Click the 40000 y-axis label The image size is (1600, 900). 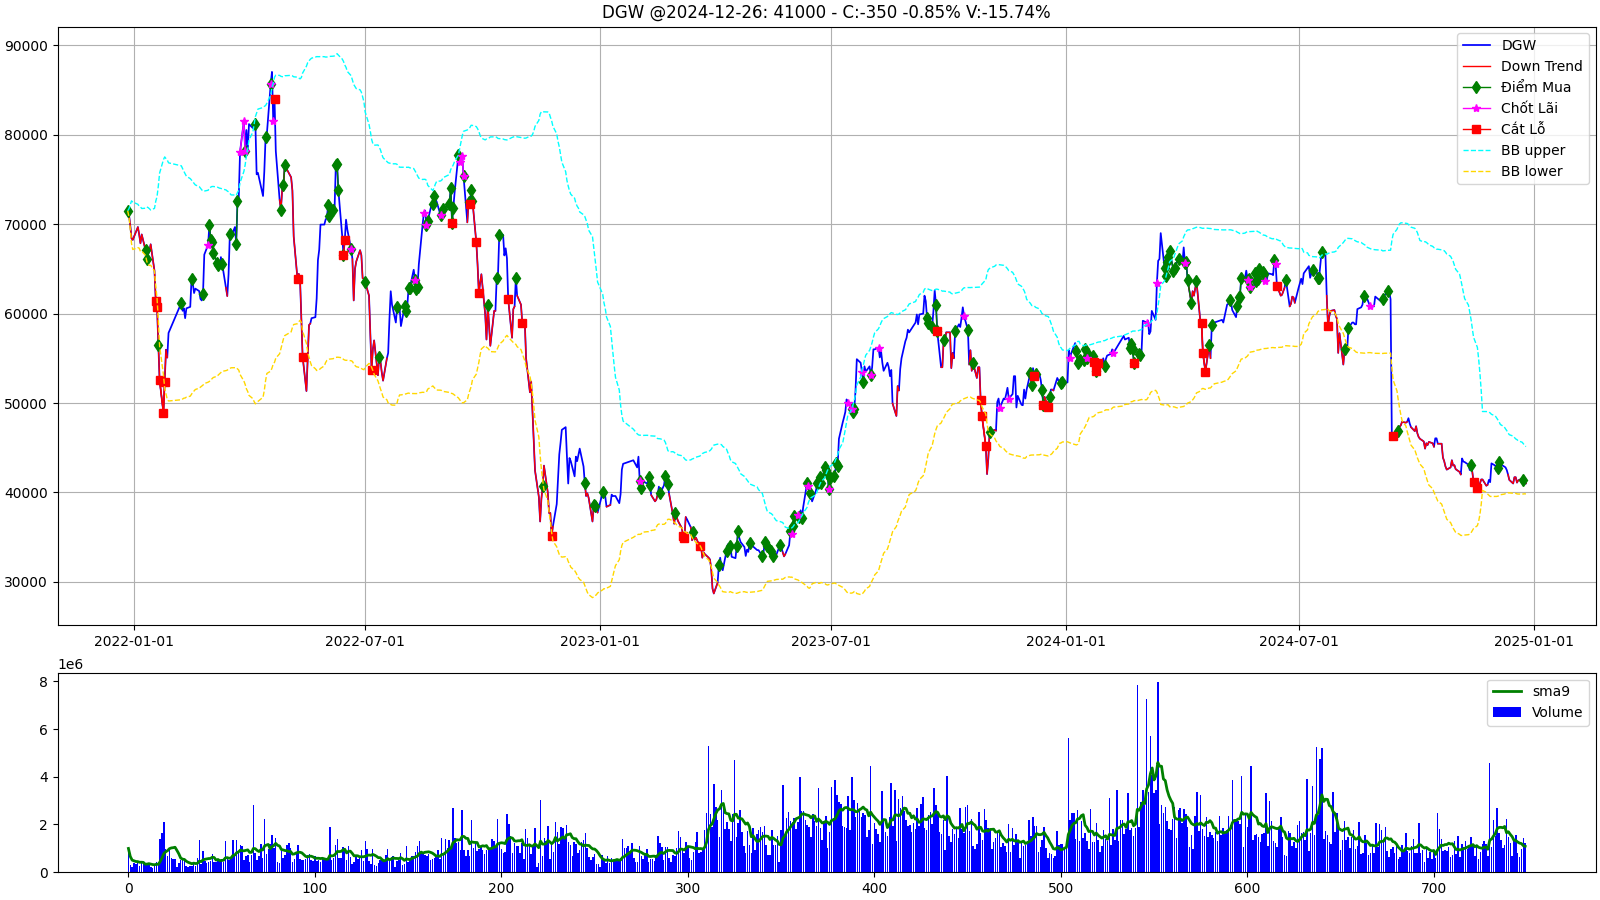click(26, 493)
